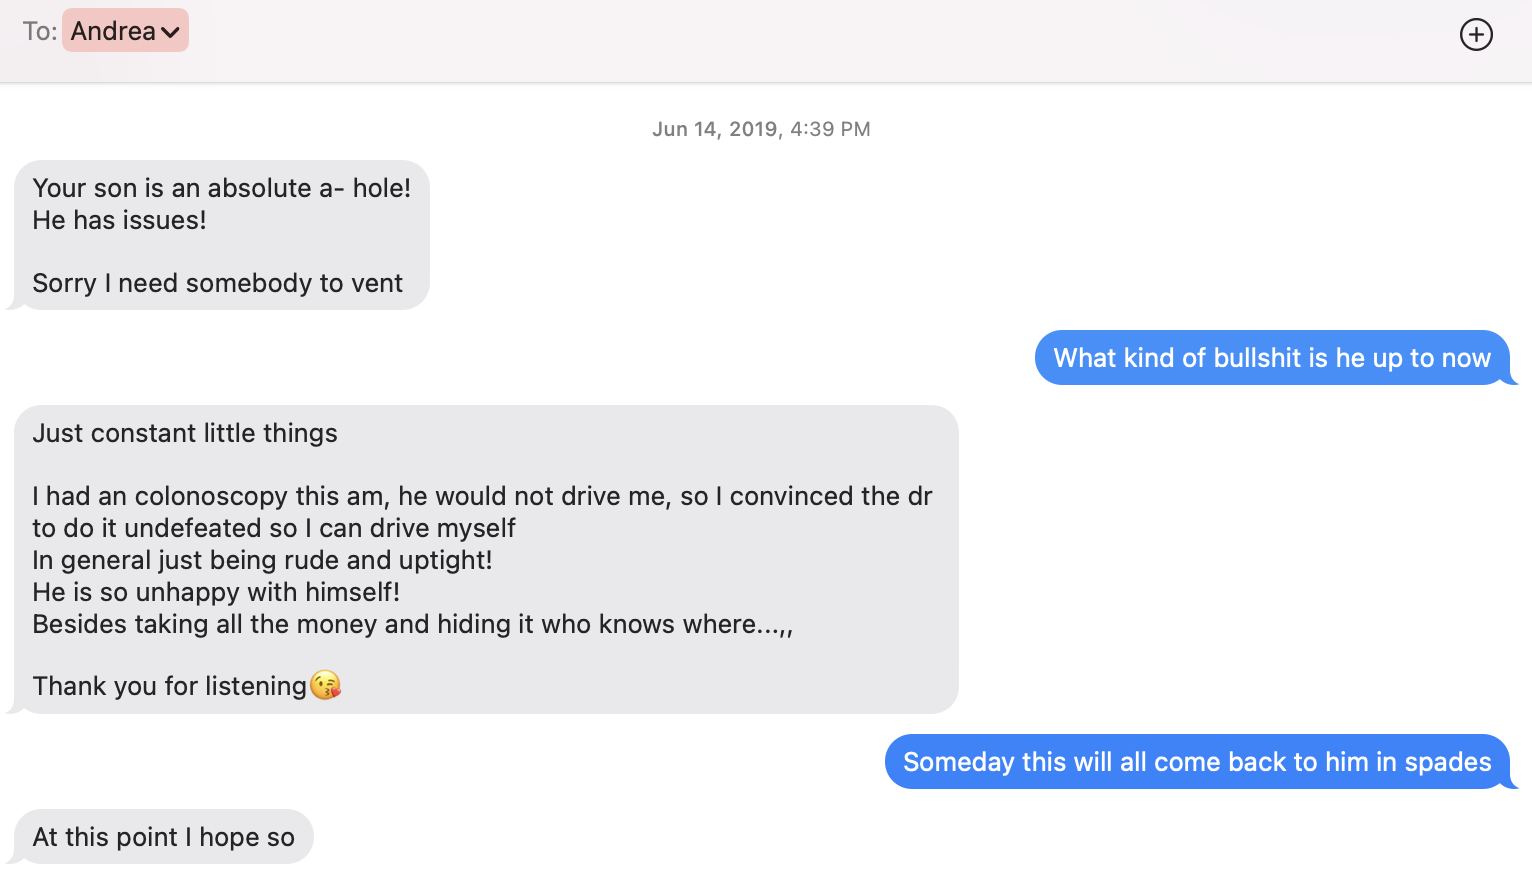Click the kissing face emoji
The image size is (1532, 896).
pos(325,685)
